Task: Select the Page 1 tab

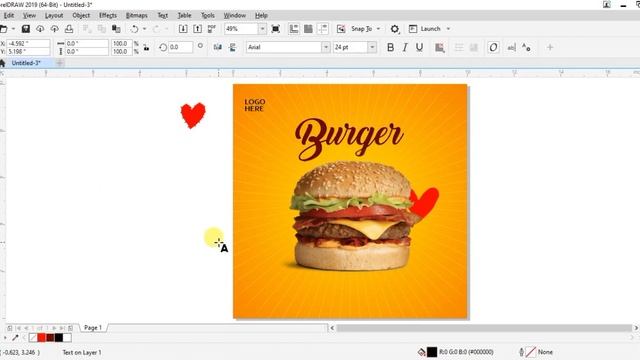Action: (93, 328)
